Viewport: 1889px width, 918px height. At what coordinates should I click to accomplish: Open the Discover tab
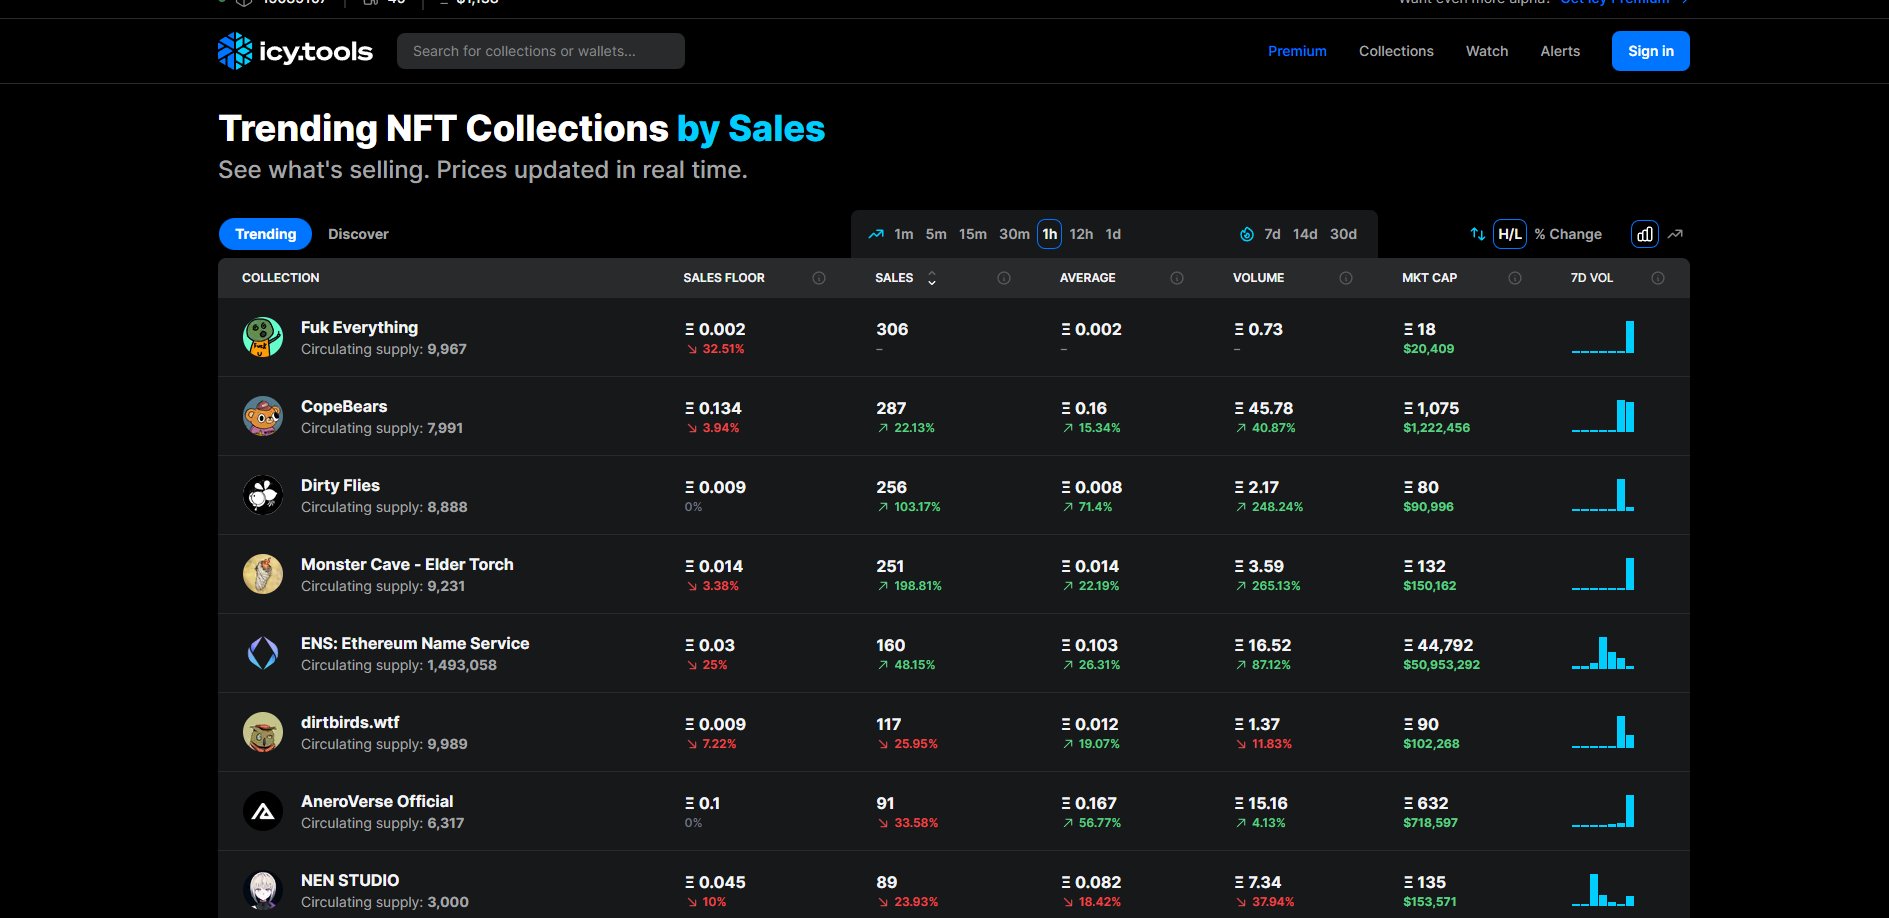(358, 234)
